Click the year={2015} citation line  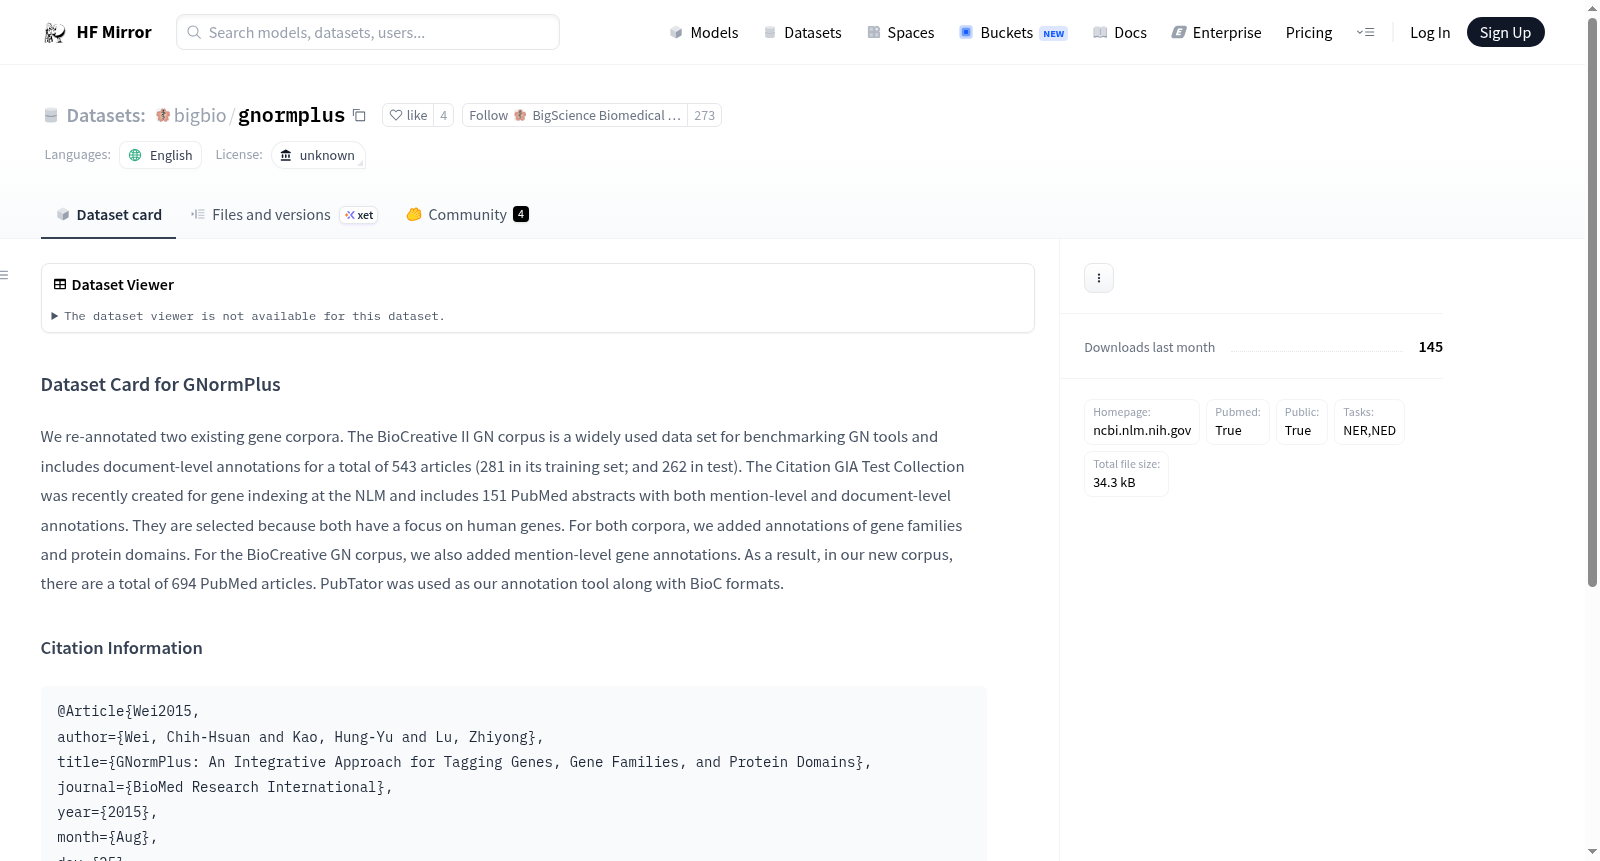[x=108, y=812]
